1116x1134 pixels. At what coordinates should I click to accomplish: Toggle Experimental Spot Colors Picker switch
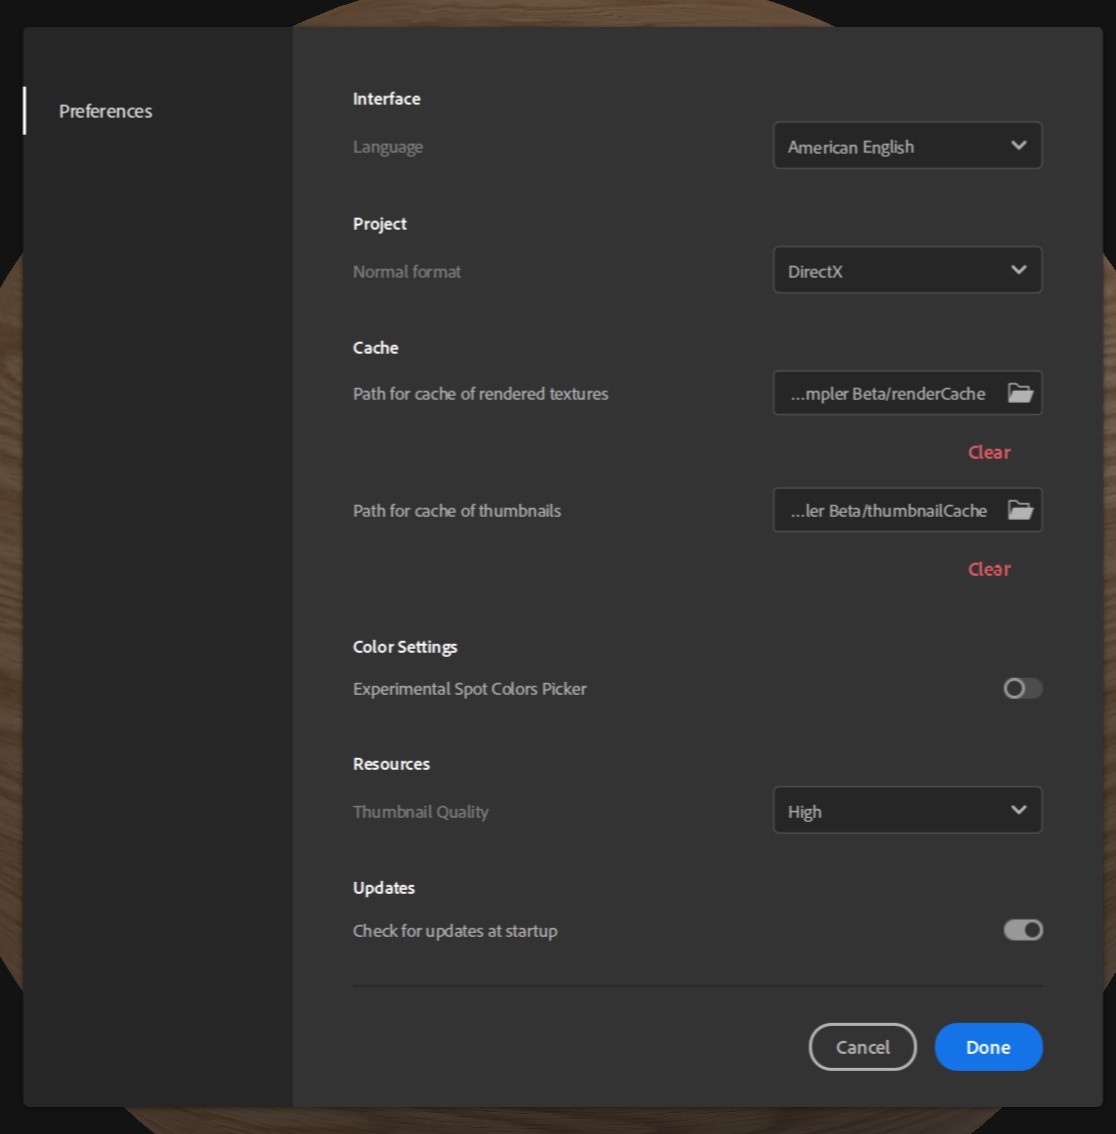[1023, 688]
